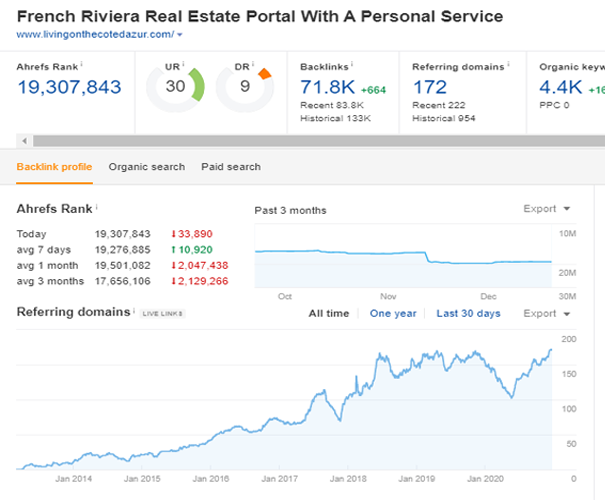Click the +664 backlinks change figure
This screenshot has height=500, width=605.
click(x=373, y=90)
